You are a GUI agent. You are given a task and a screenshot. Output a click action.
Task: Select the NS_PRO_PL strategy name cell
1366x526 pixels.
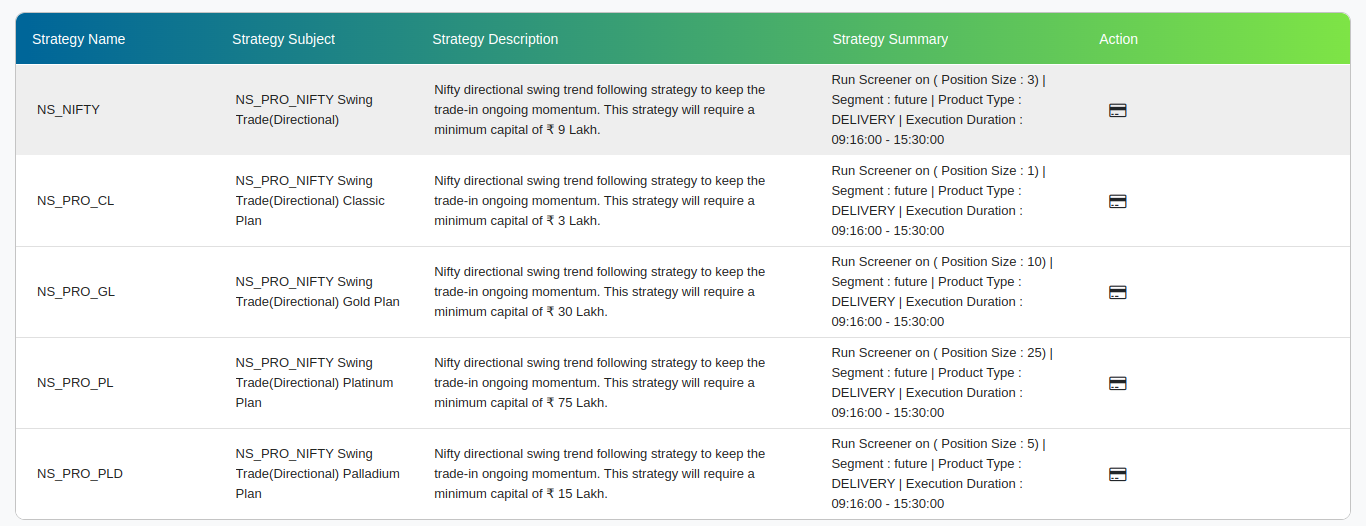75,383
